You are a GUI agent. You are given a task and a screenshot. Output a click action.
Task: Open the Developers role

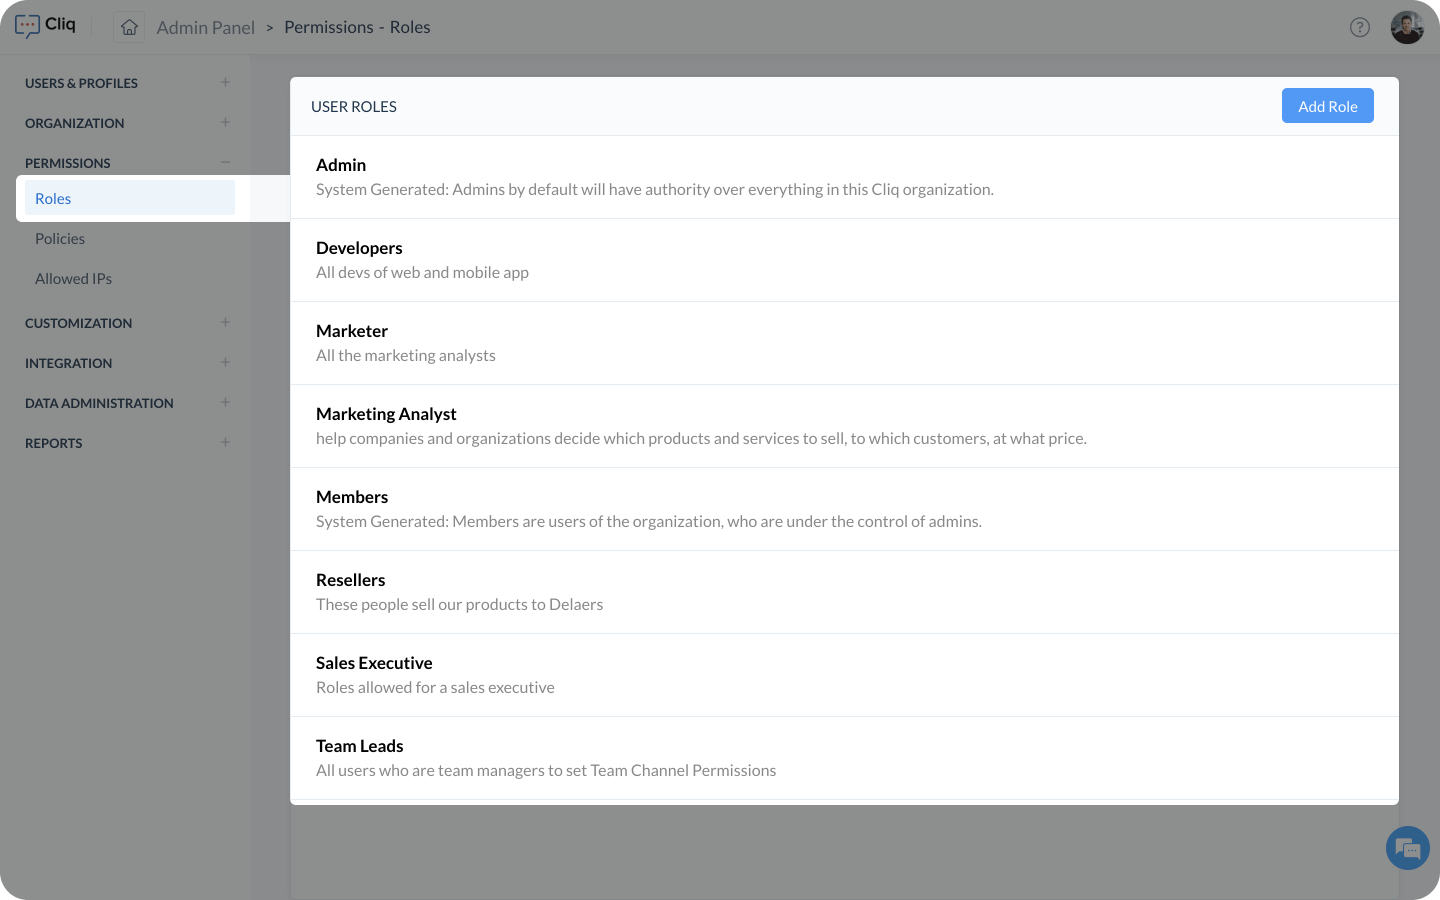(x=359, y=248)
